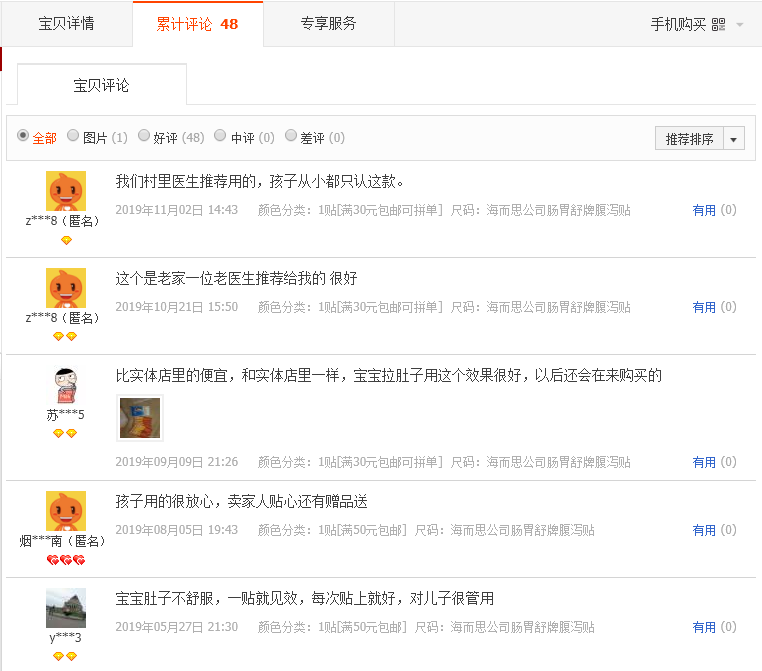
Task: Click the QR code icon beside 手机购买
Action: click(718, 25)
